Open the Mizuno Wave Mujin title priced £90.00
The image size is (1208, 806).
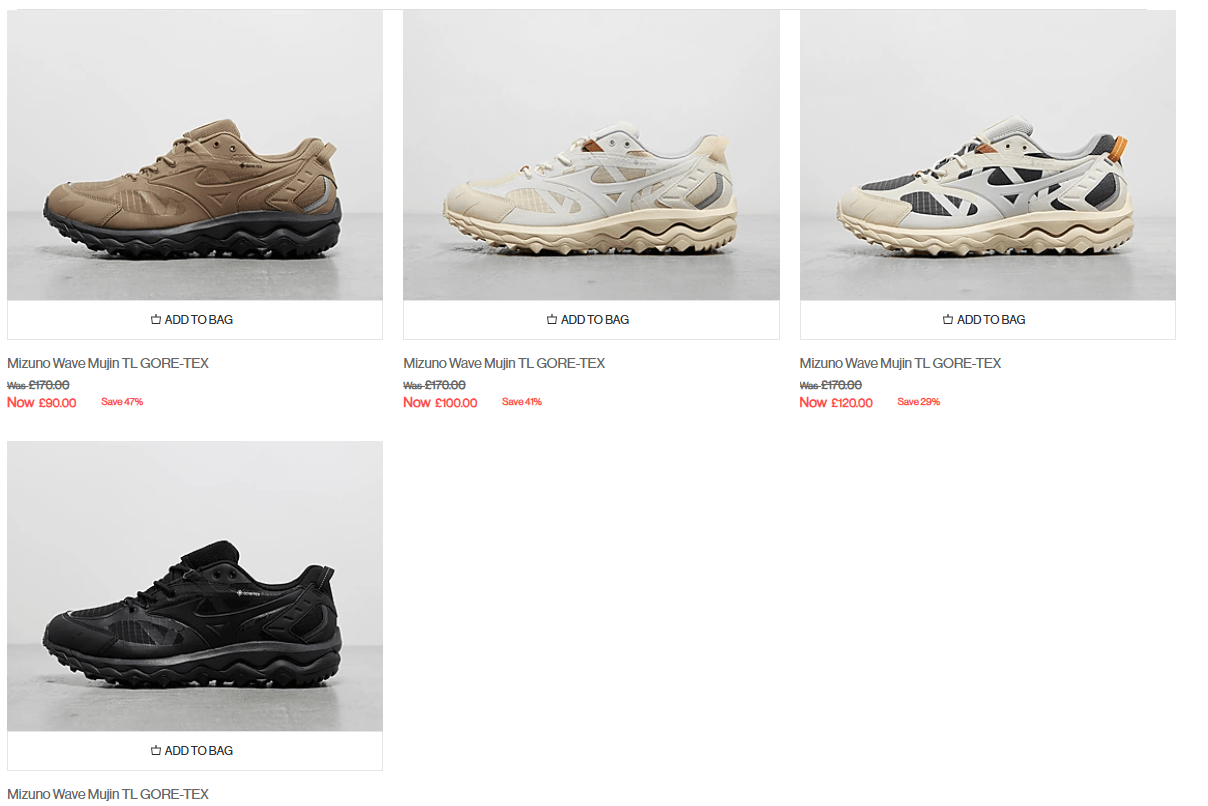click(108, 363)
